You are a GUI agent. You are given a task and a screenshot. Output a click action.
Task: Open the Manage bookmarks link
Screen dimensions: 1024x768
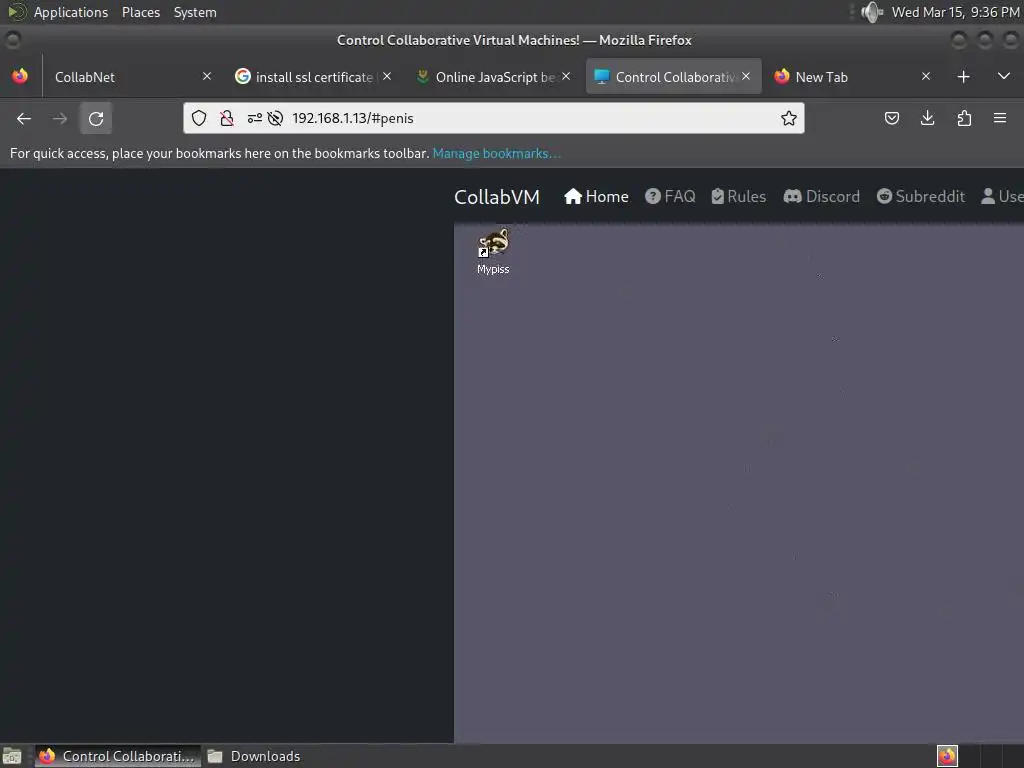pos(496,153)
